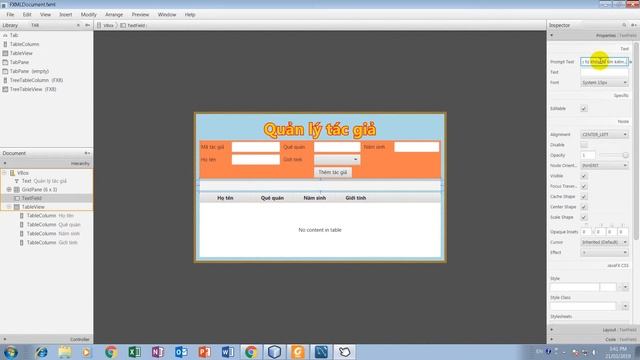
Task: Toggle the Editable checkbox
Action: 584,109
